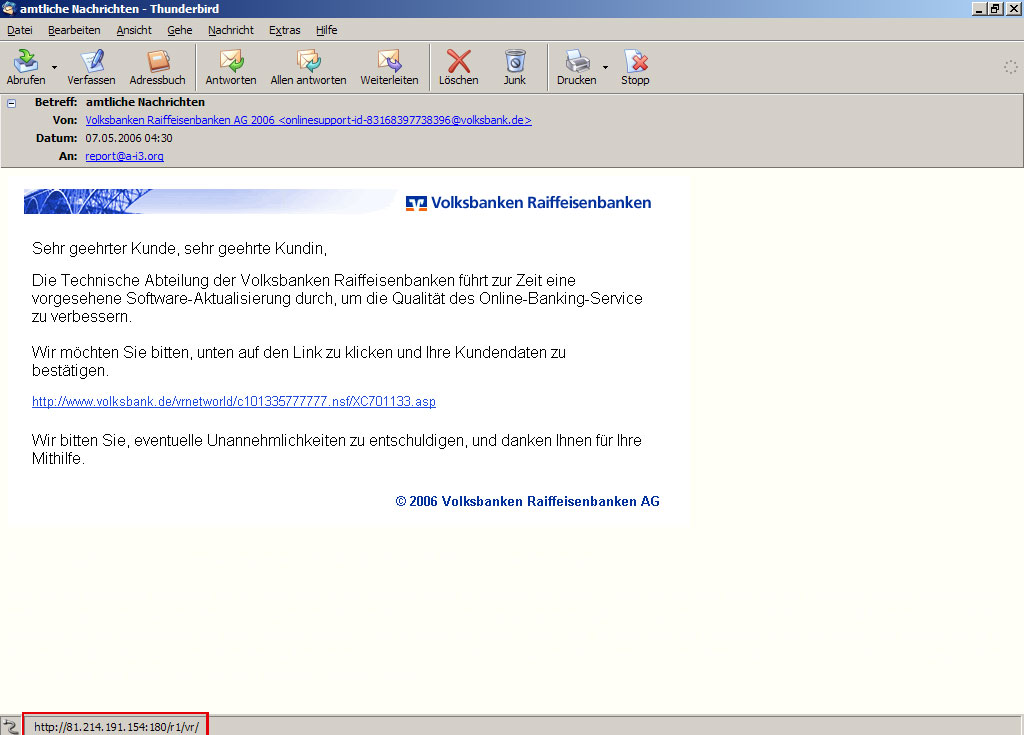Mark message as Junk
Image resolution: width=1024 pixels, height=735 pixels.
pyautogui.click(x=515, y=67)
